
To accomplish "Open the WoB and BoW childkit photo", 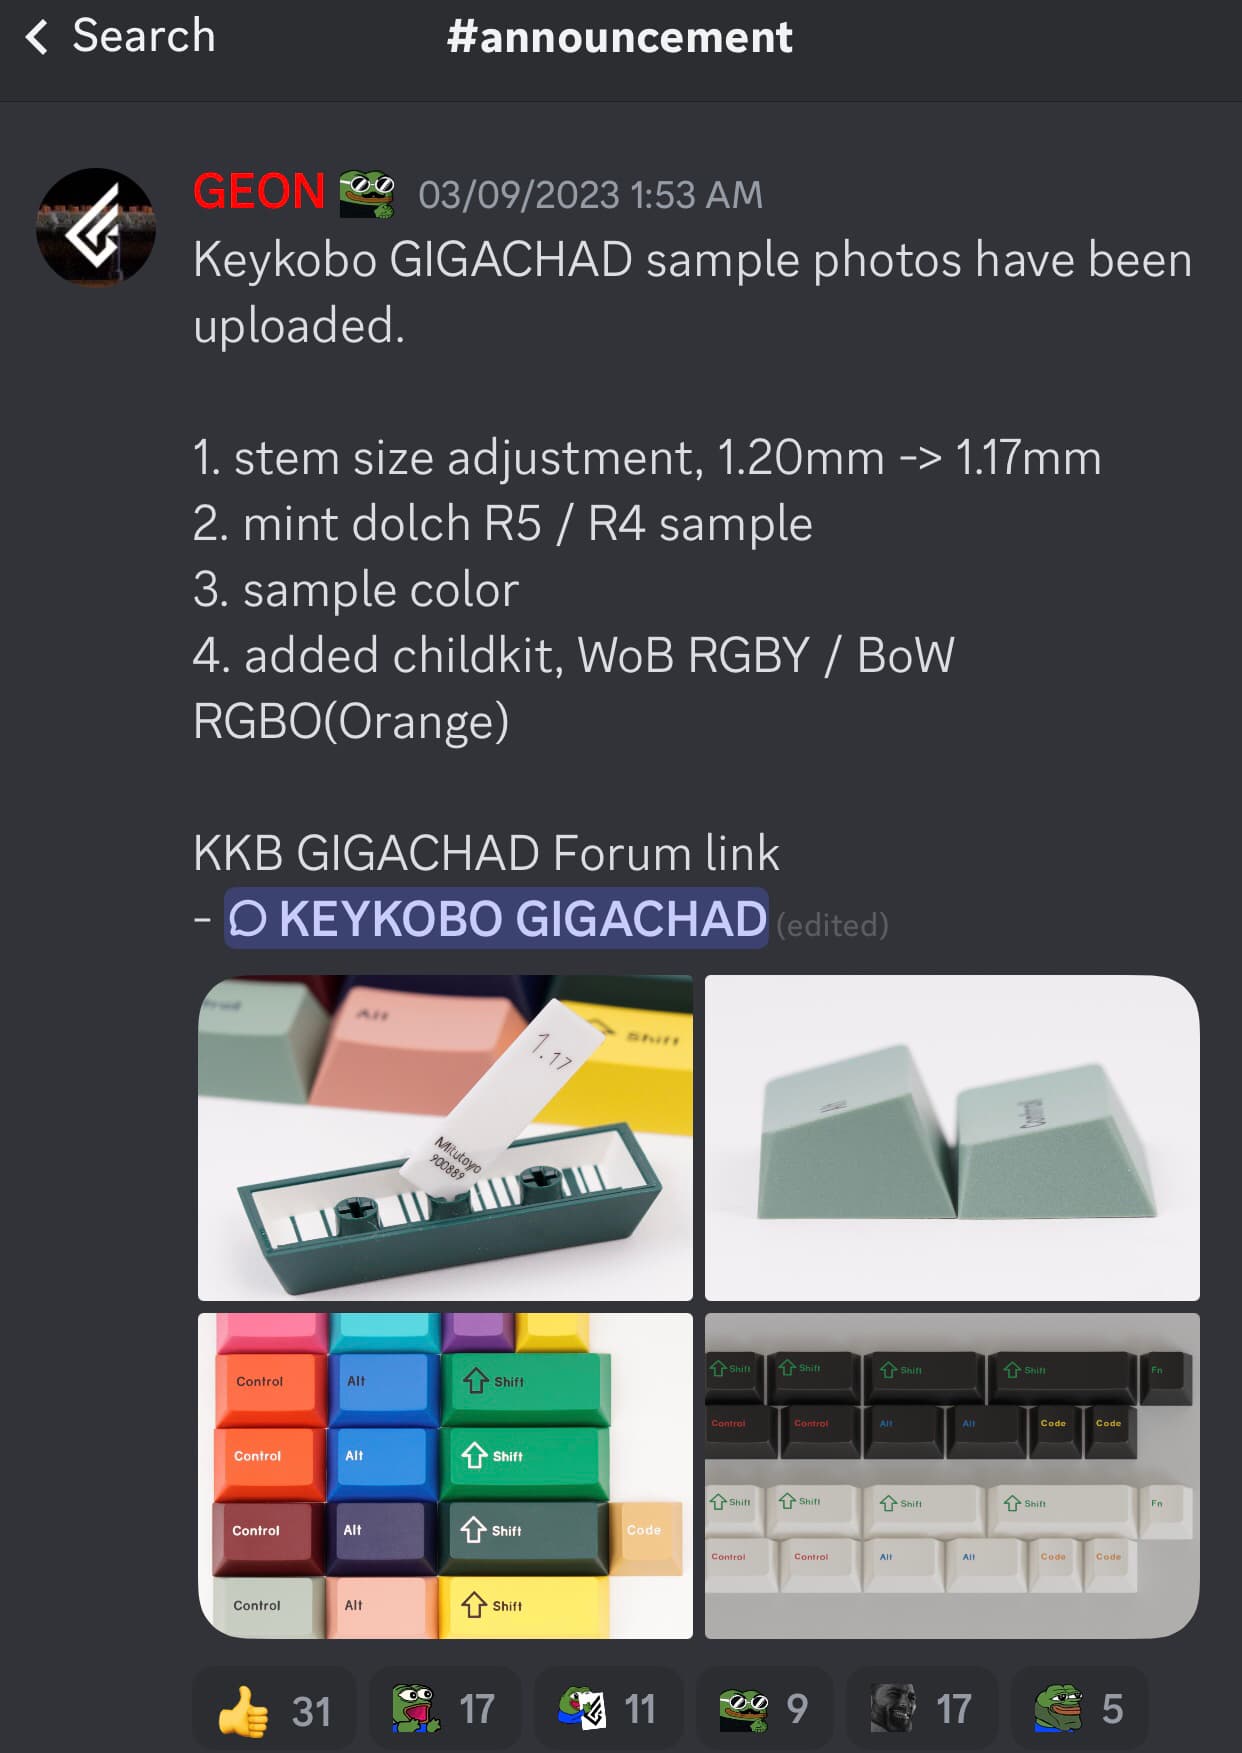I will [952, 1476].
